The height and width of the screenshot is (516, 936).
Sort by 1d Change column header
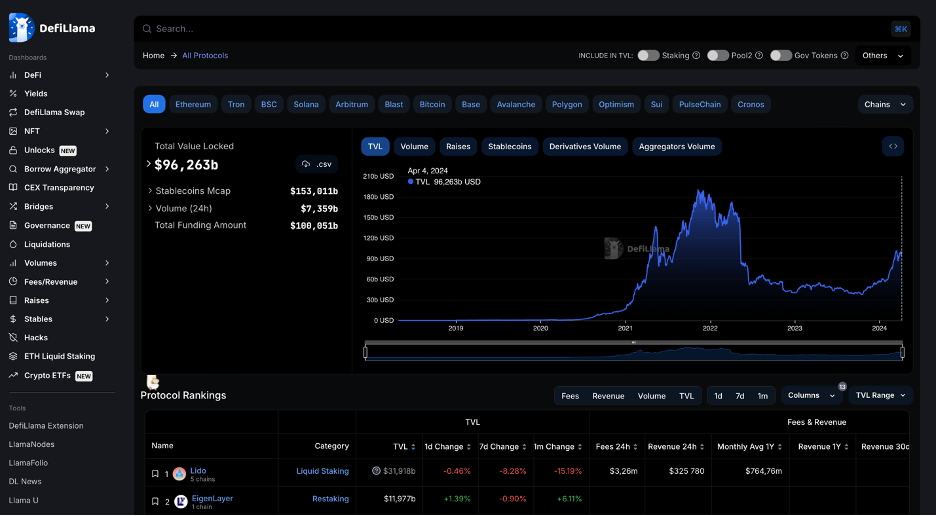[x=447, y=447]
